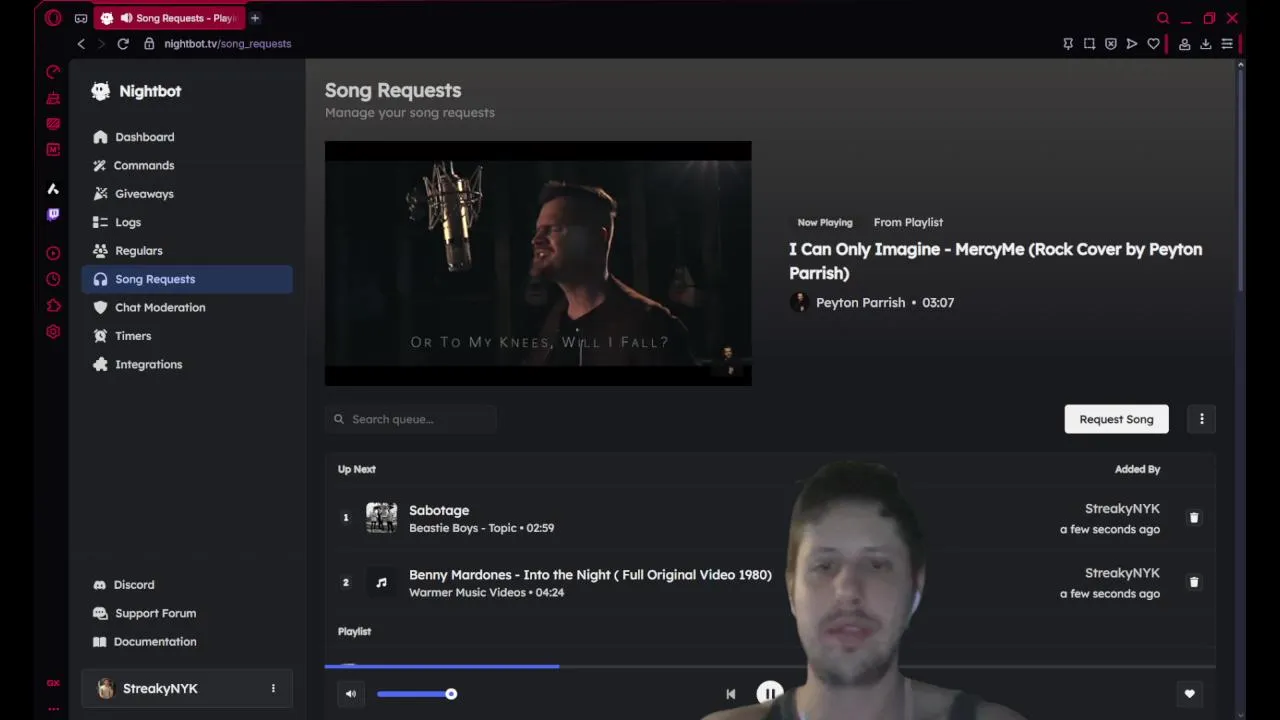
Task: Click the Request Song button
Action: point(1116,419)
